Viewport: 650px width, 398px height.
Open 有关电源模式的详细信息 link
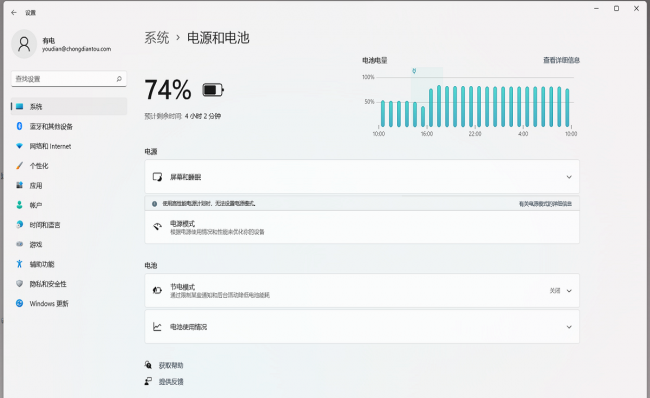click(x=545, y=204)
